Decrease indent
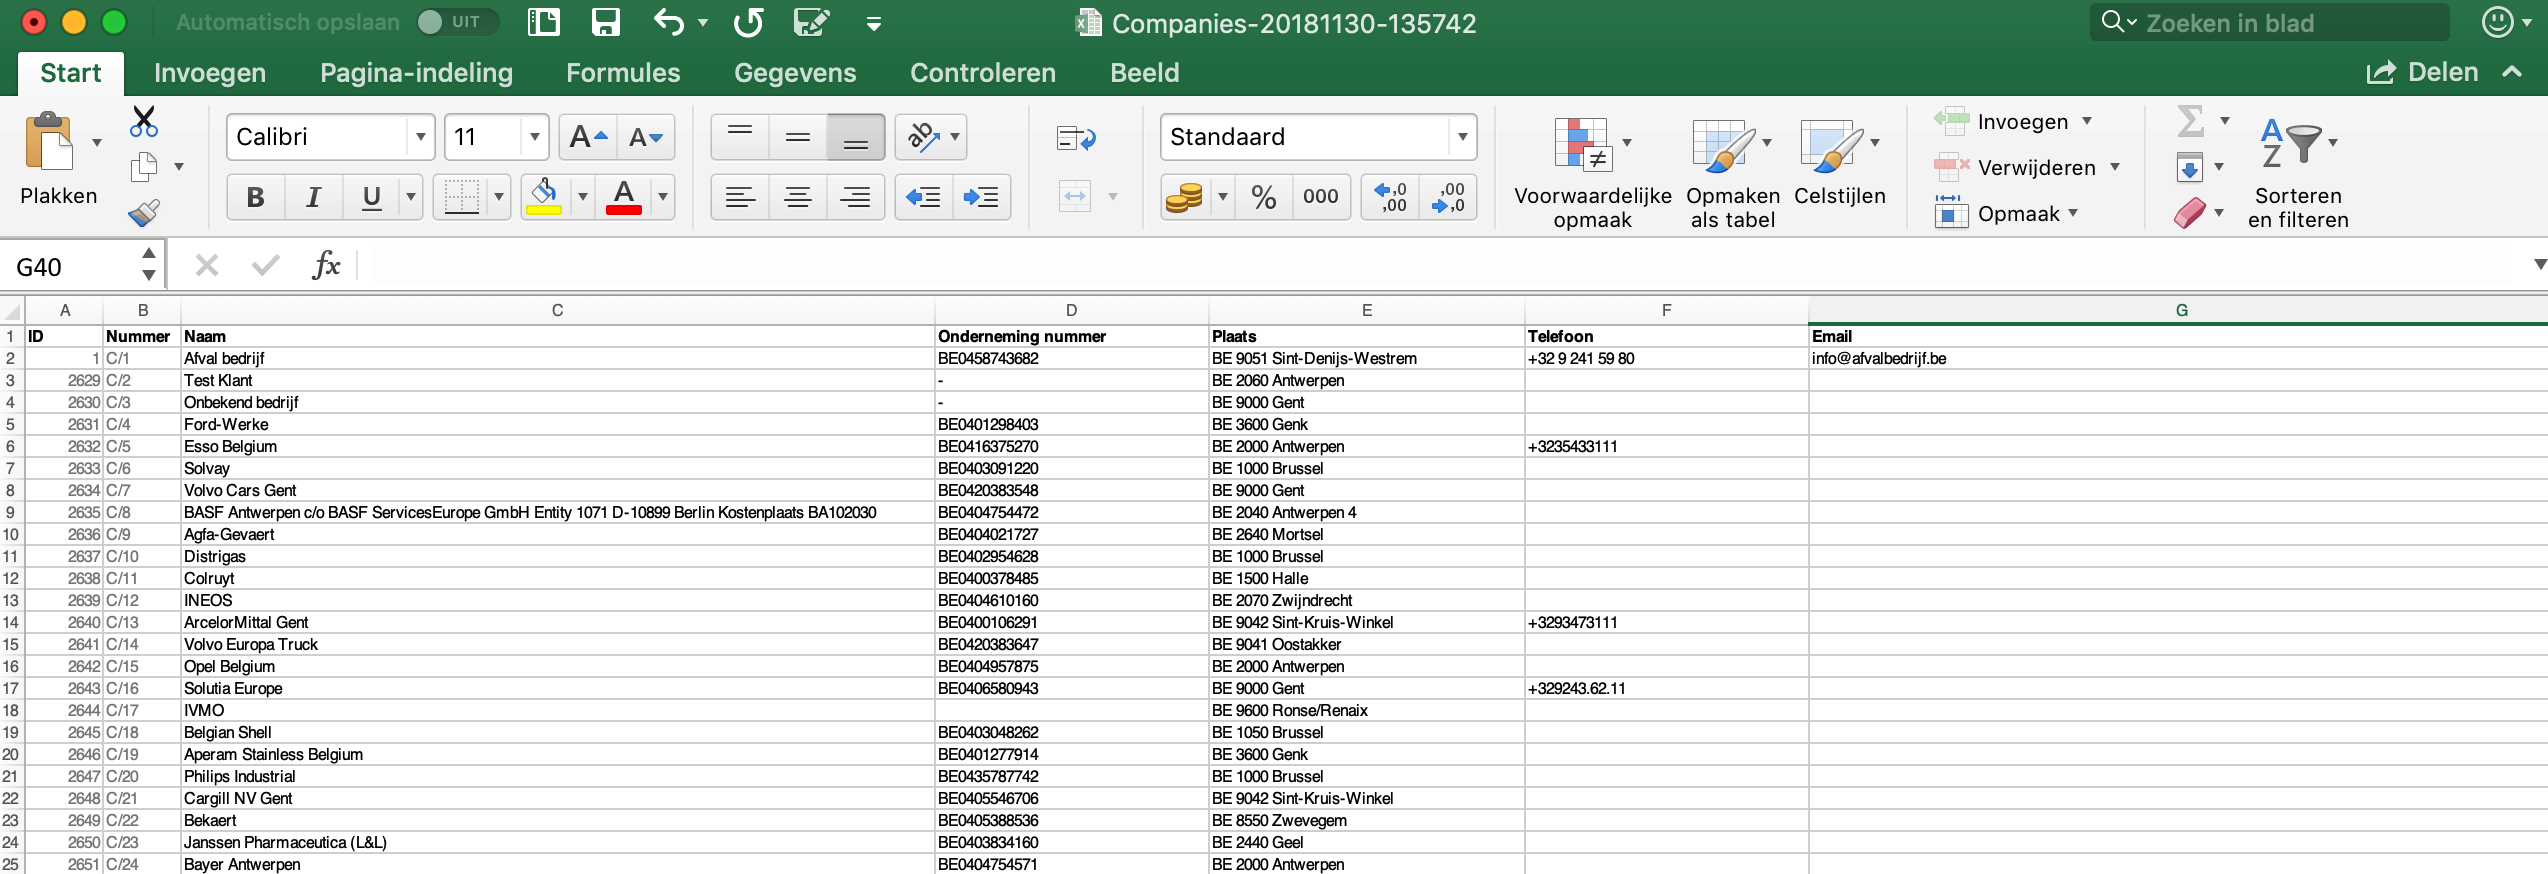The width and height of the screenshot is (2548, 874). point(923,197)
